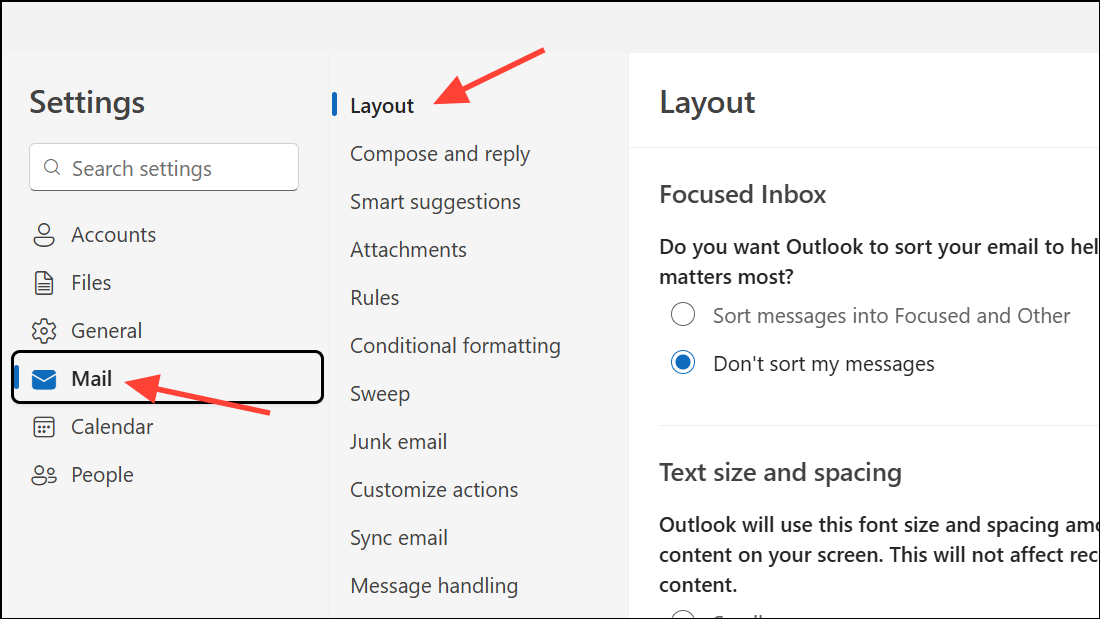Open Customize actions settings

tap(434, 490)
